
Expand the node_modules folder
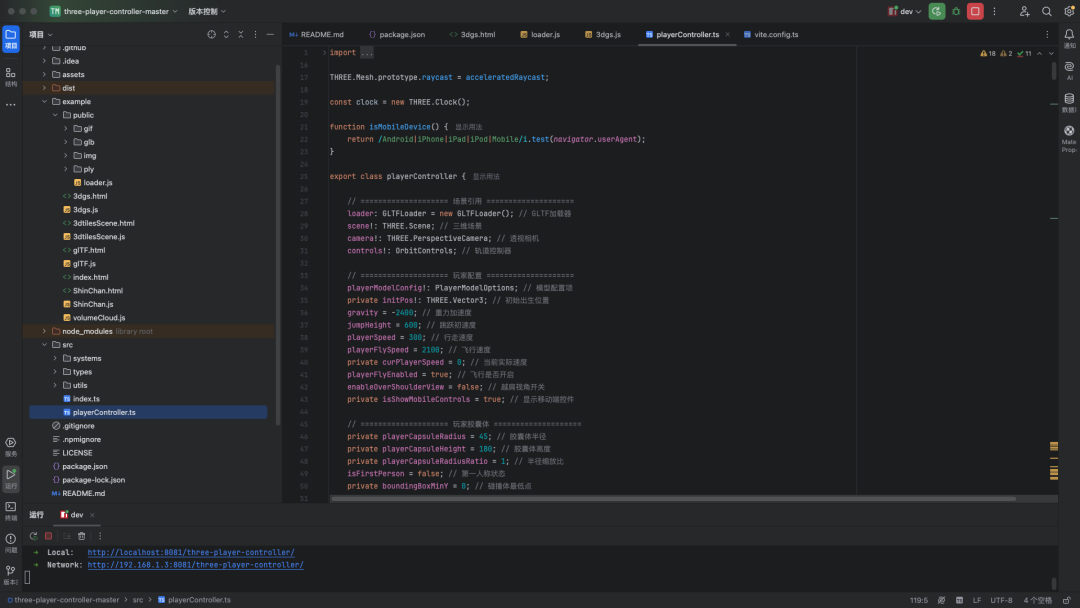point(44,331)
